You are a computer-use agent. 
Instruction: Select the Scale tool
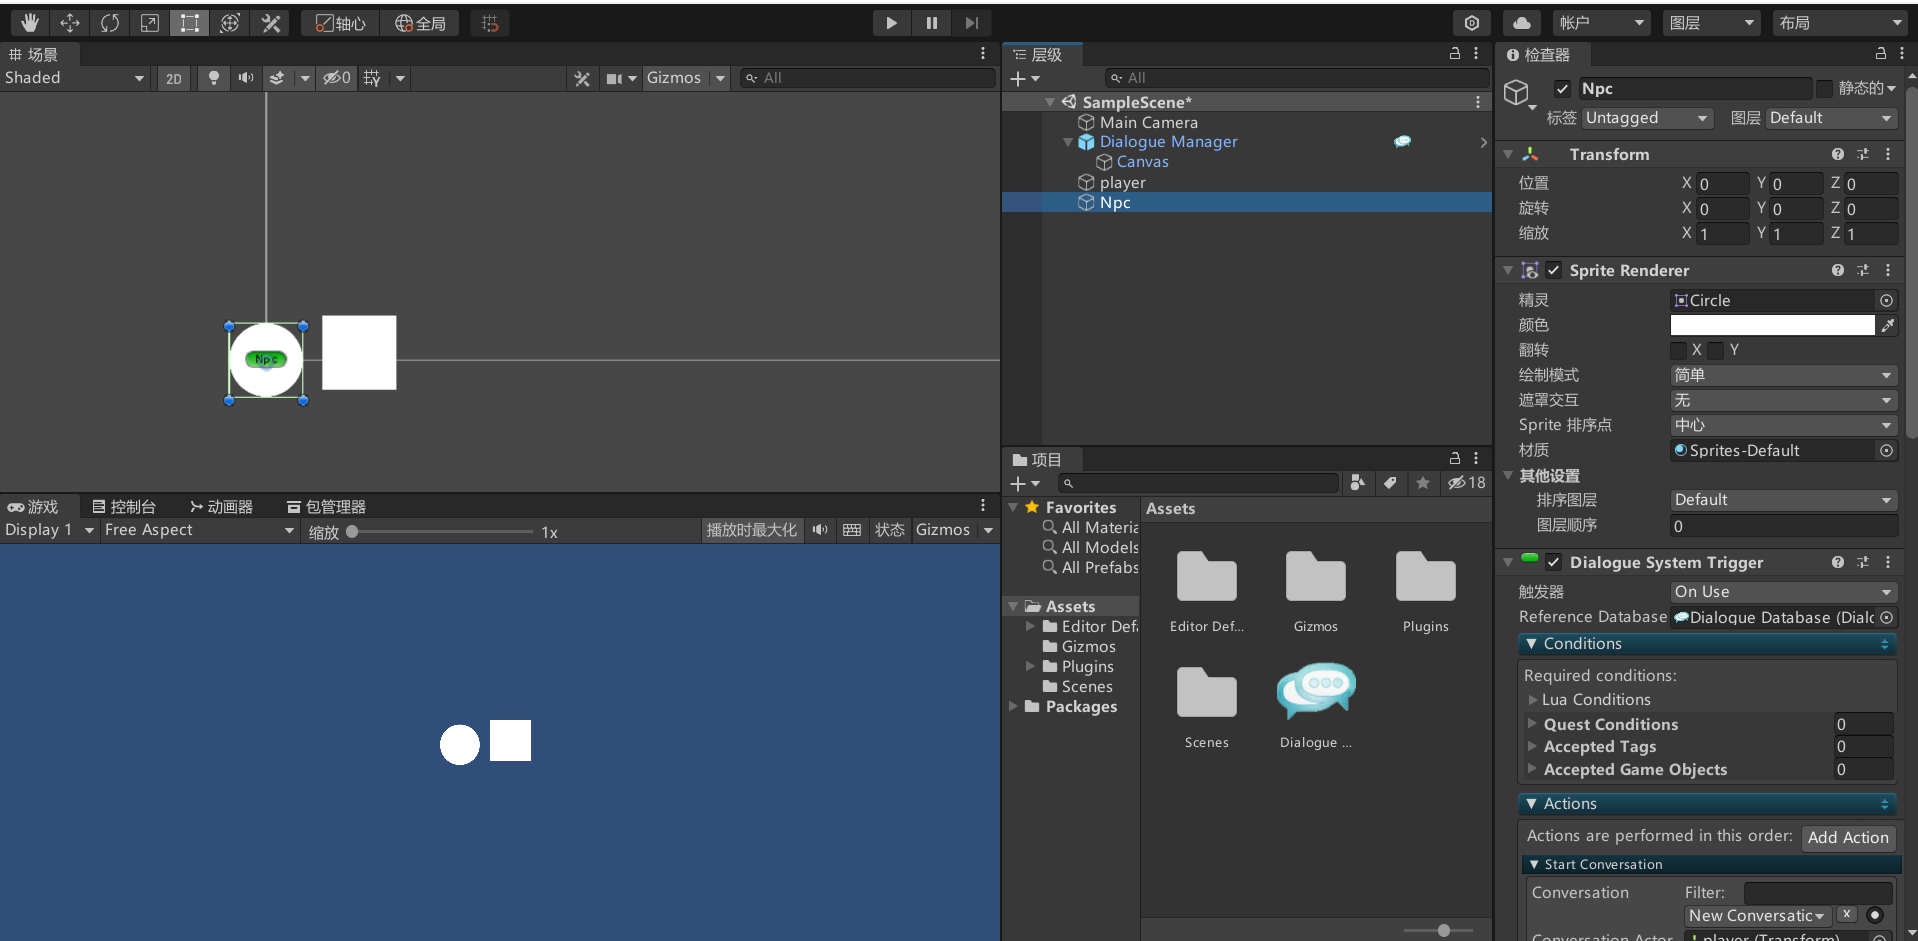(150, 23)
